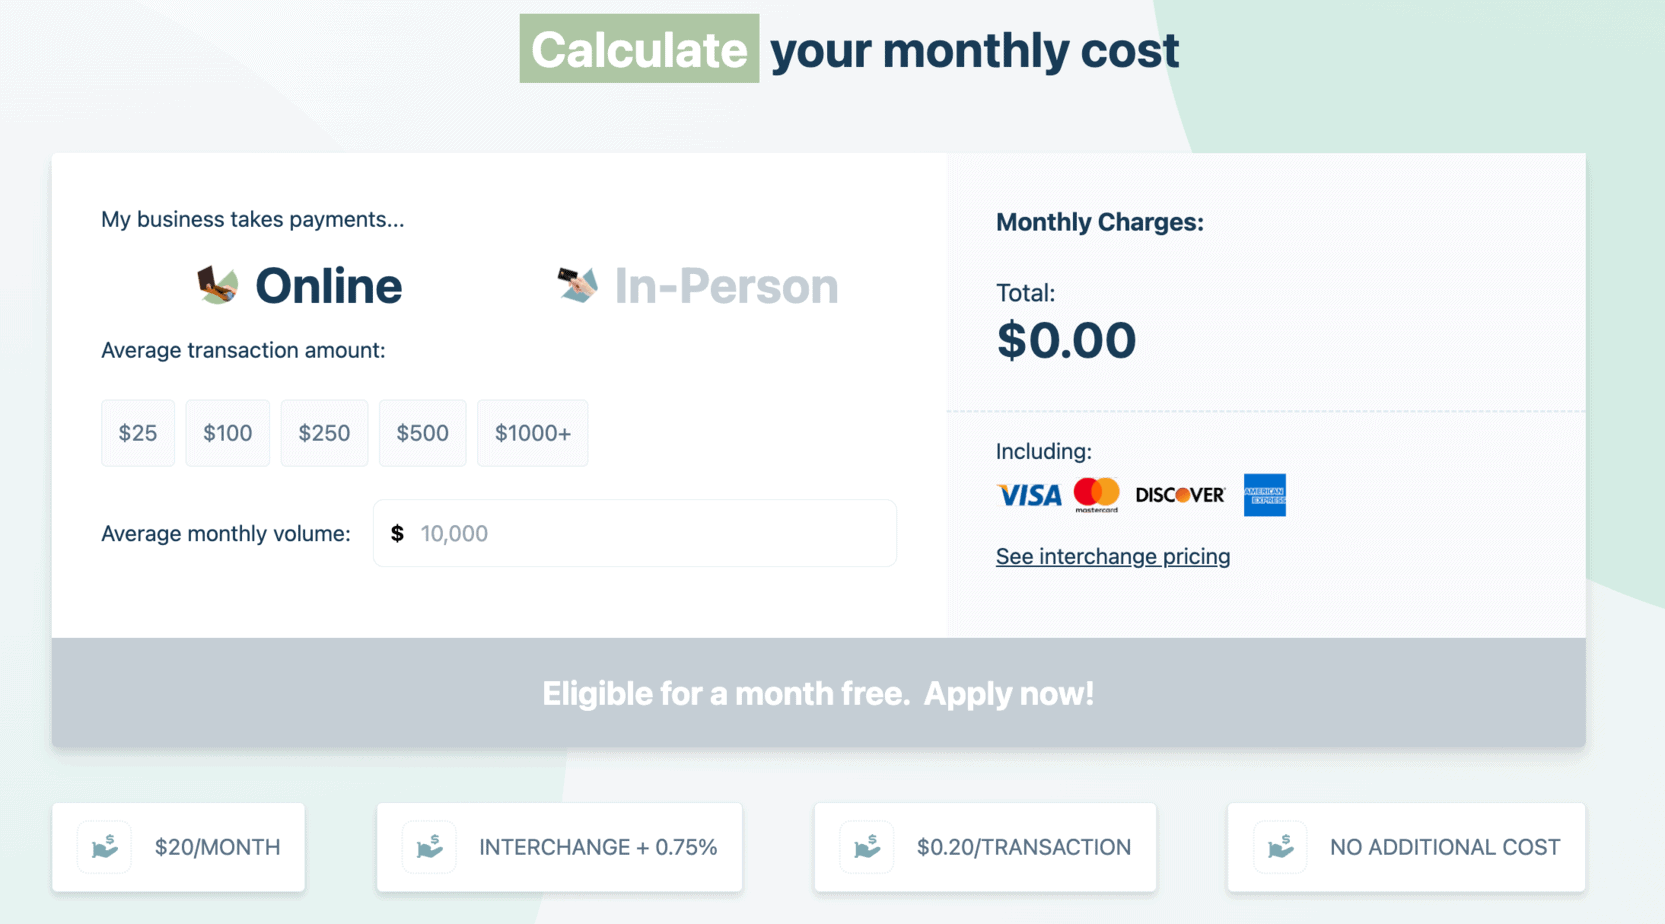Choose the $250 transaction amount option

point(324,433)
